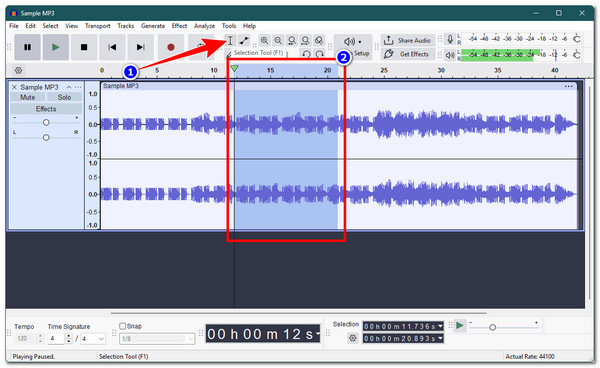The height and width of the screenshot is (368, 600).
Task: Click the Zoom In magnifier icon
Action: pyautogui.click(x=264, y=40)
